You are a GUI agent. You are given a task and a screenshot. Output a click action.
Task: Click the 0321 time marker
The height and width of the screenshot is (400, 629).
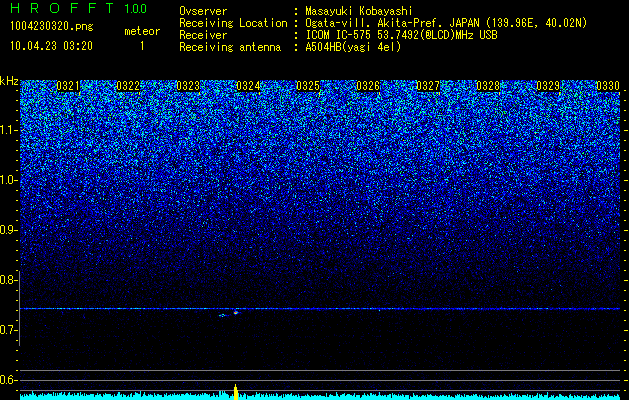click(68, 86)
